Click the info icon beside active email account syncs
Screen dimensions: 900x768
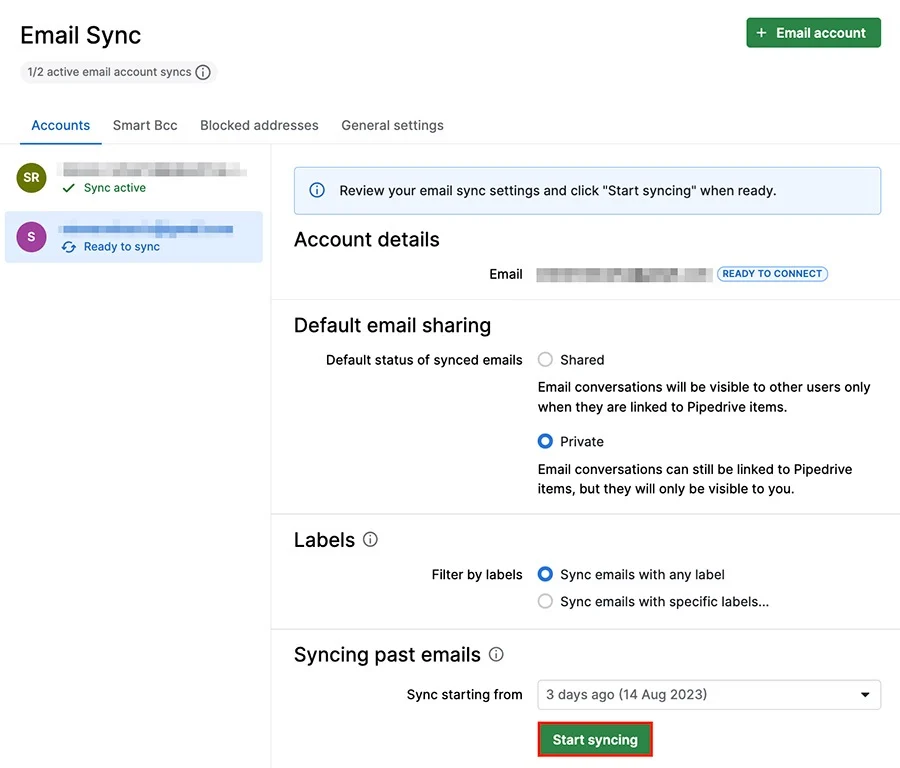tap(203, 72)
